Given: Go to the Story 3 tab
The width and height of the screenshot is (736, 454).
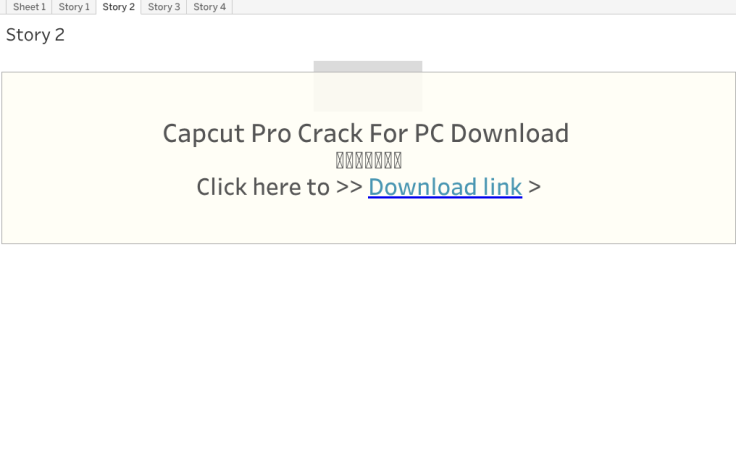Looking at the screenshot, I should 164,7.
